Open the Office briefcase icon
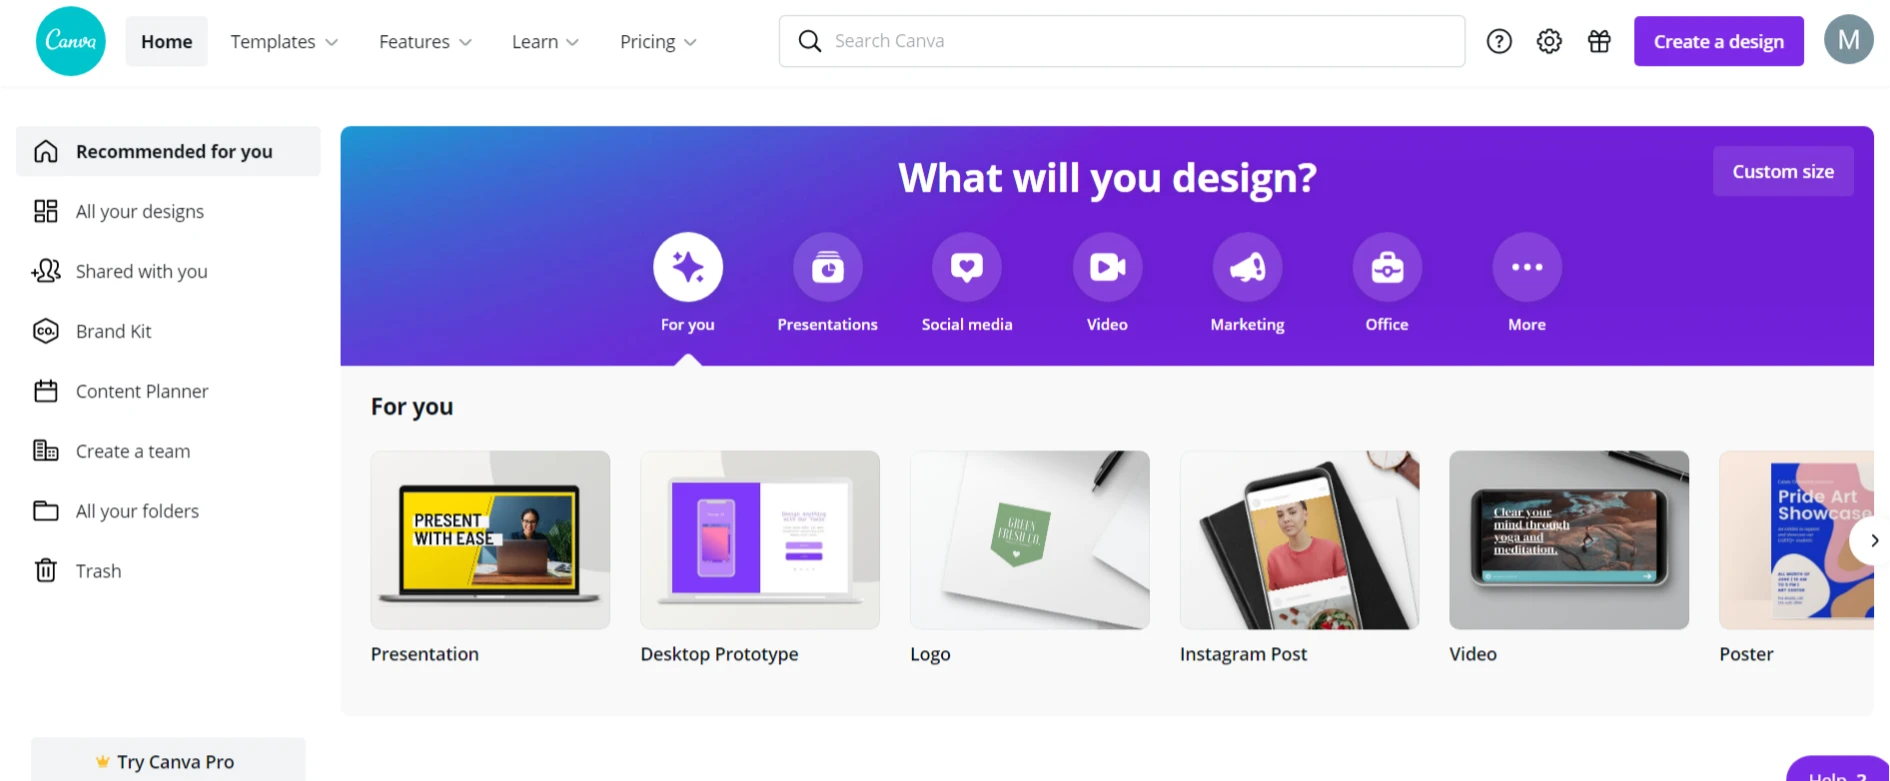 (x=1387, y=267)
